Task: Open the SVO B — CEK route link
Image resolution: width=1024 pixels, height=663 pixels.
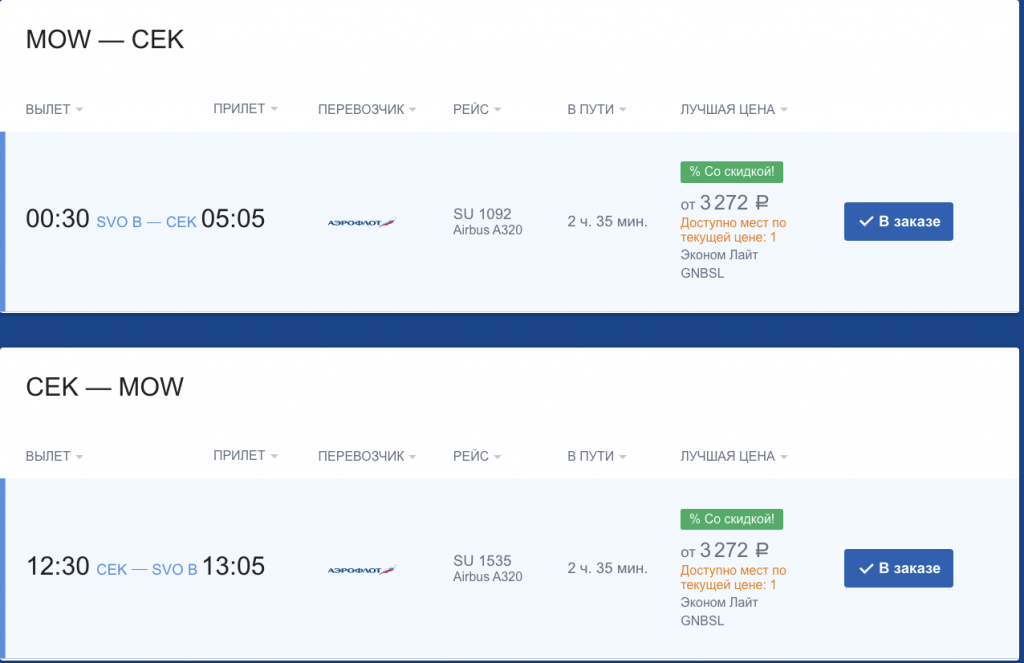Action: point(146,222)
